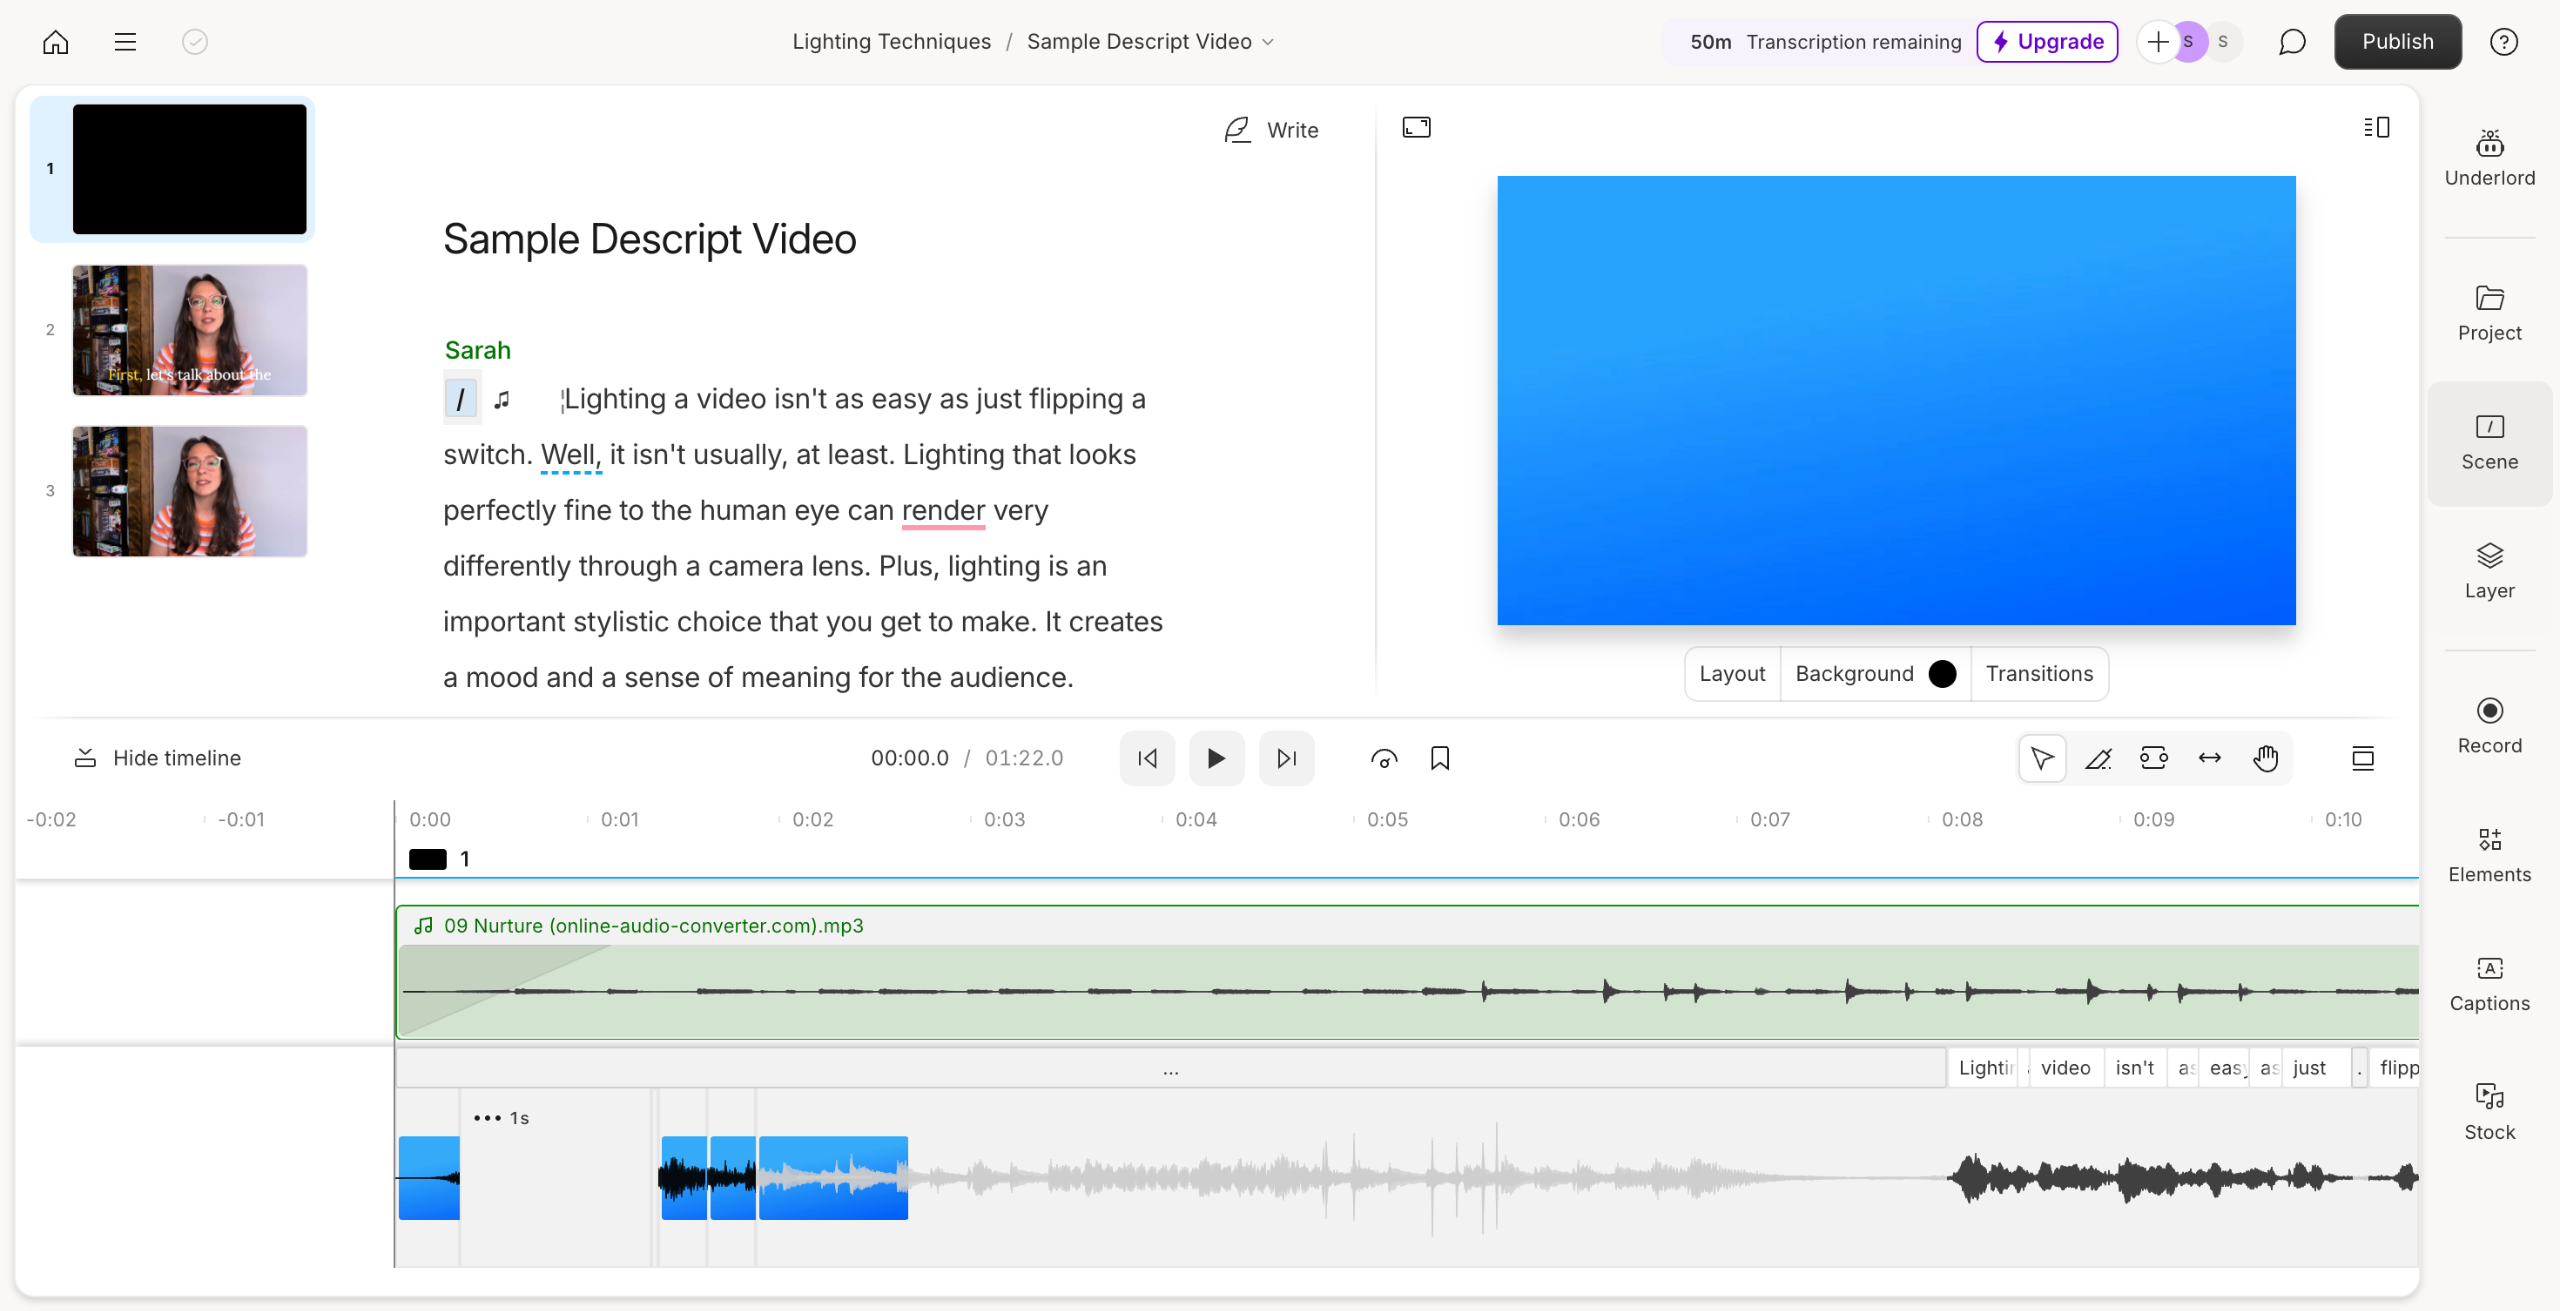The height and width of the screenshot is (1311, 2560).
Task: Click the black Background color swatch
Action: (x=1942, y=674)
